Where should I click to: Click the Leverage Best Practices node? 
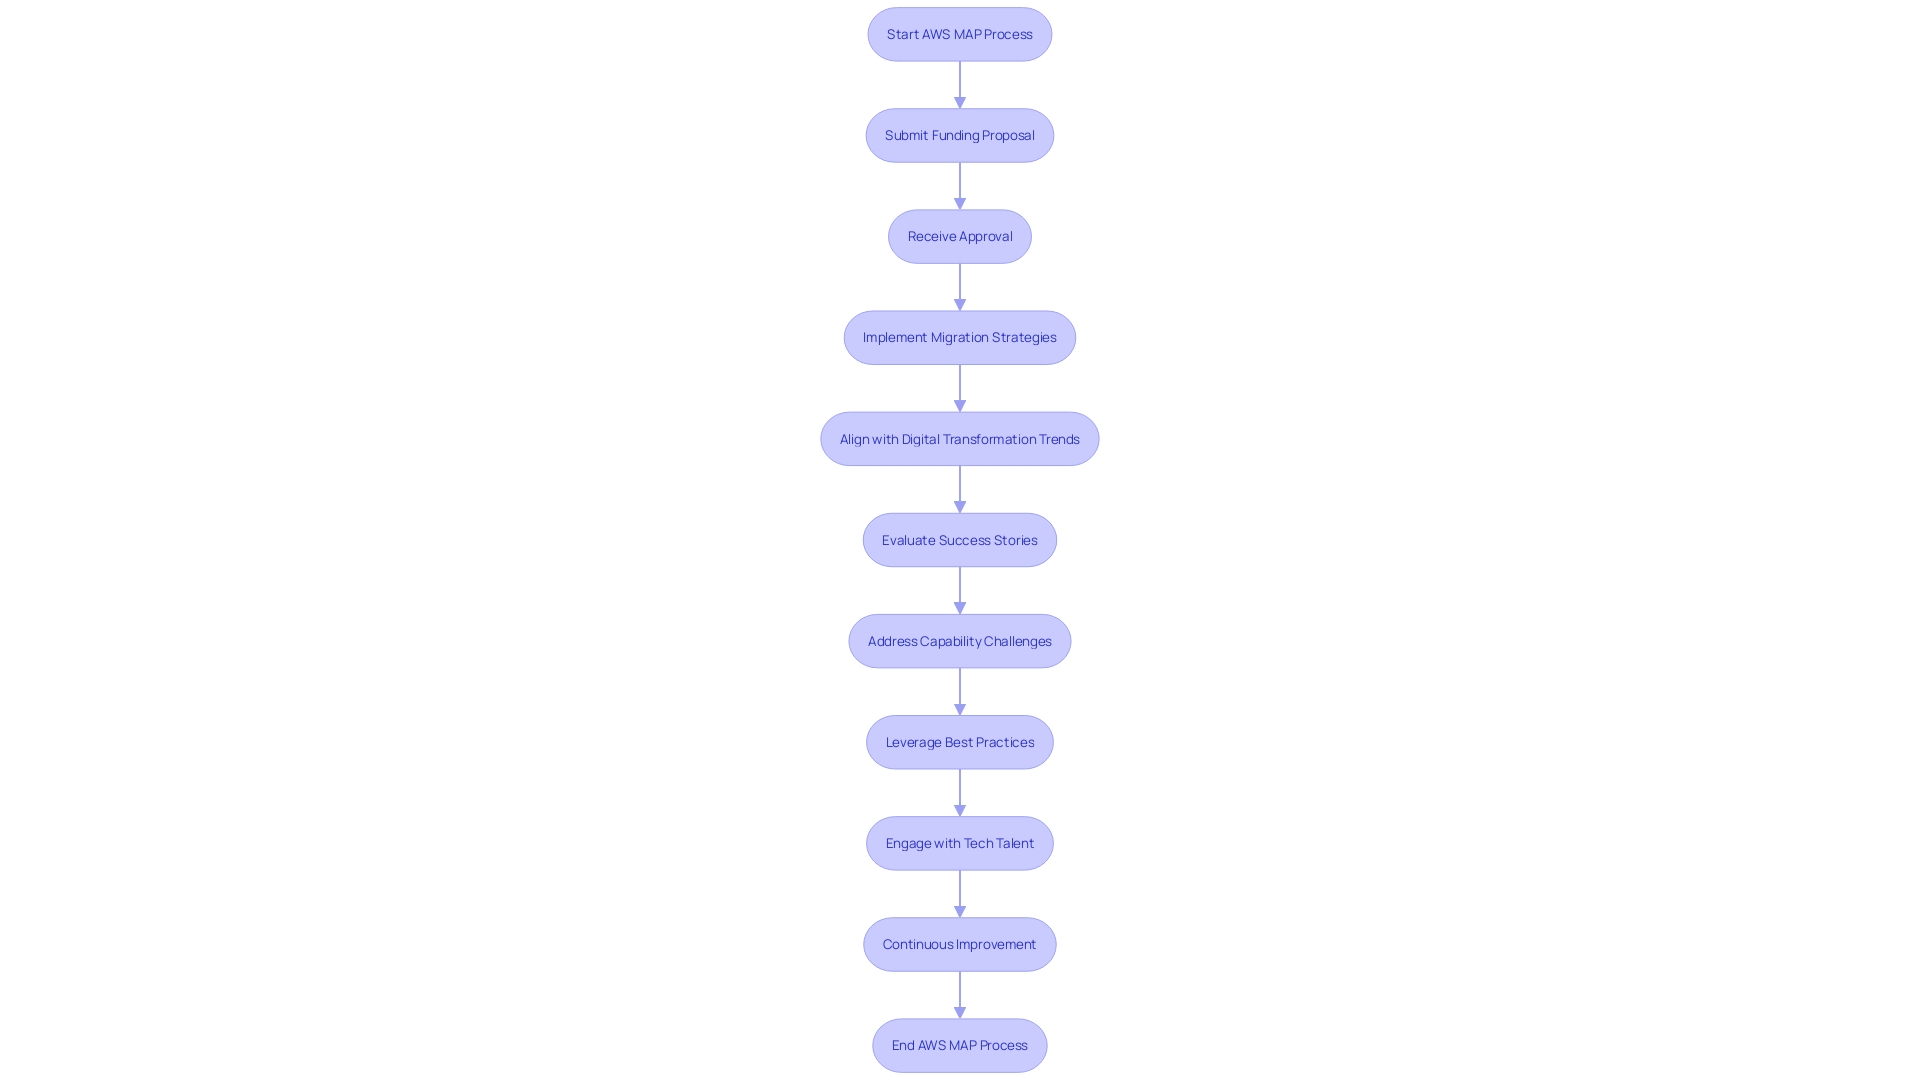(959, 741)
